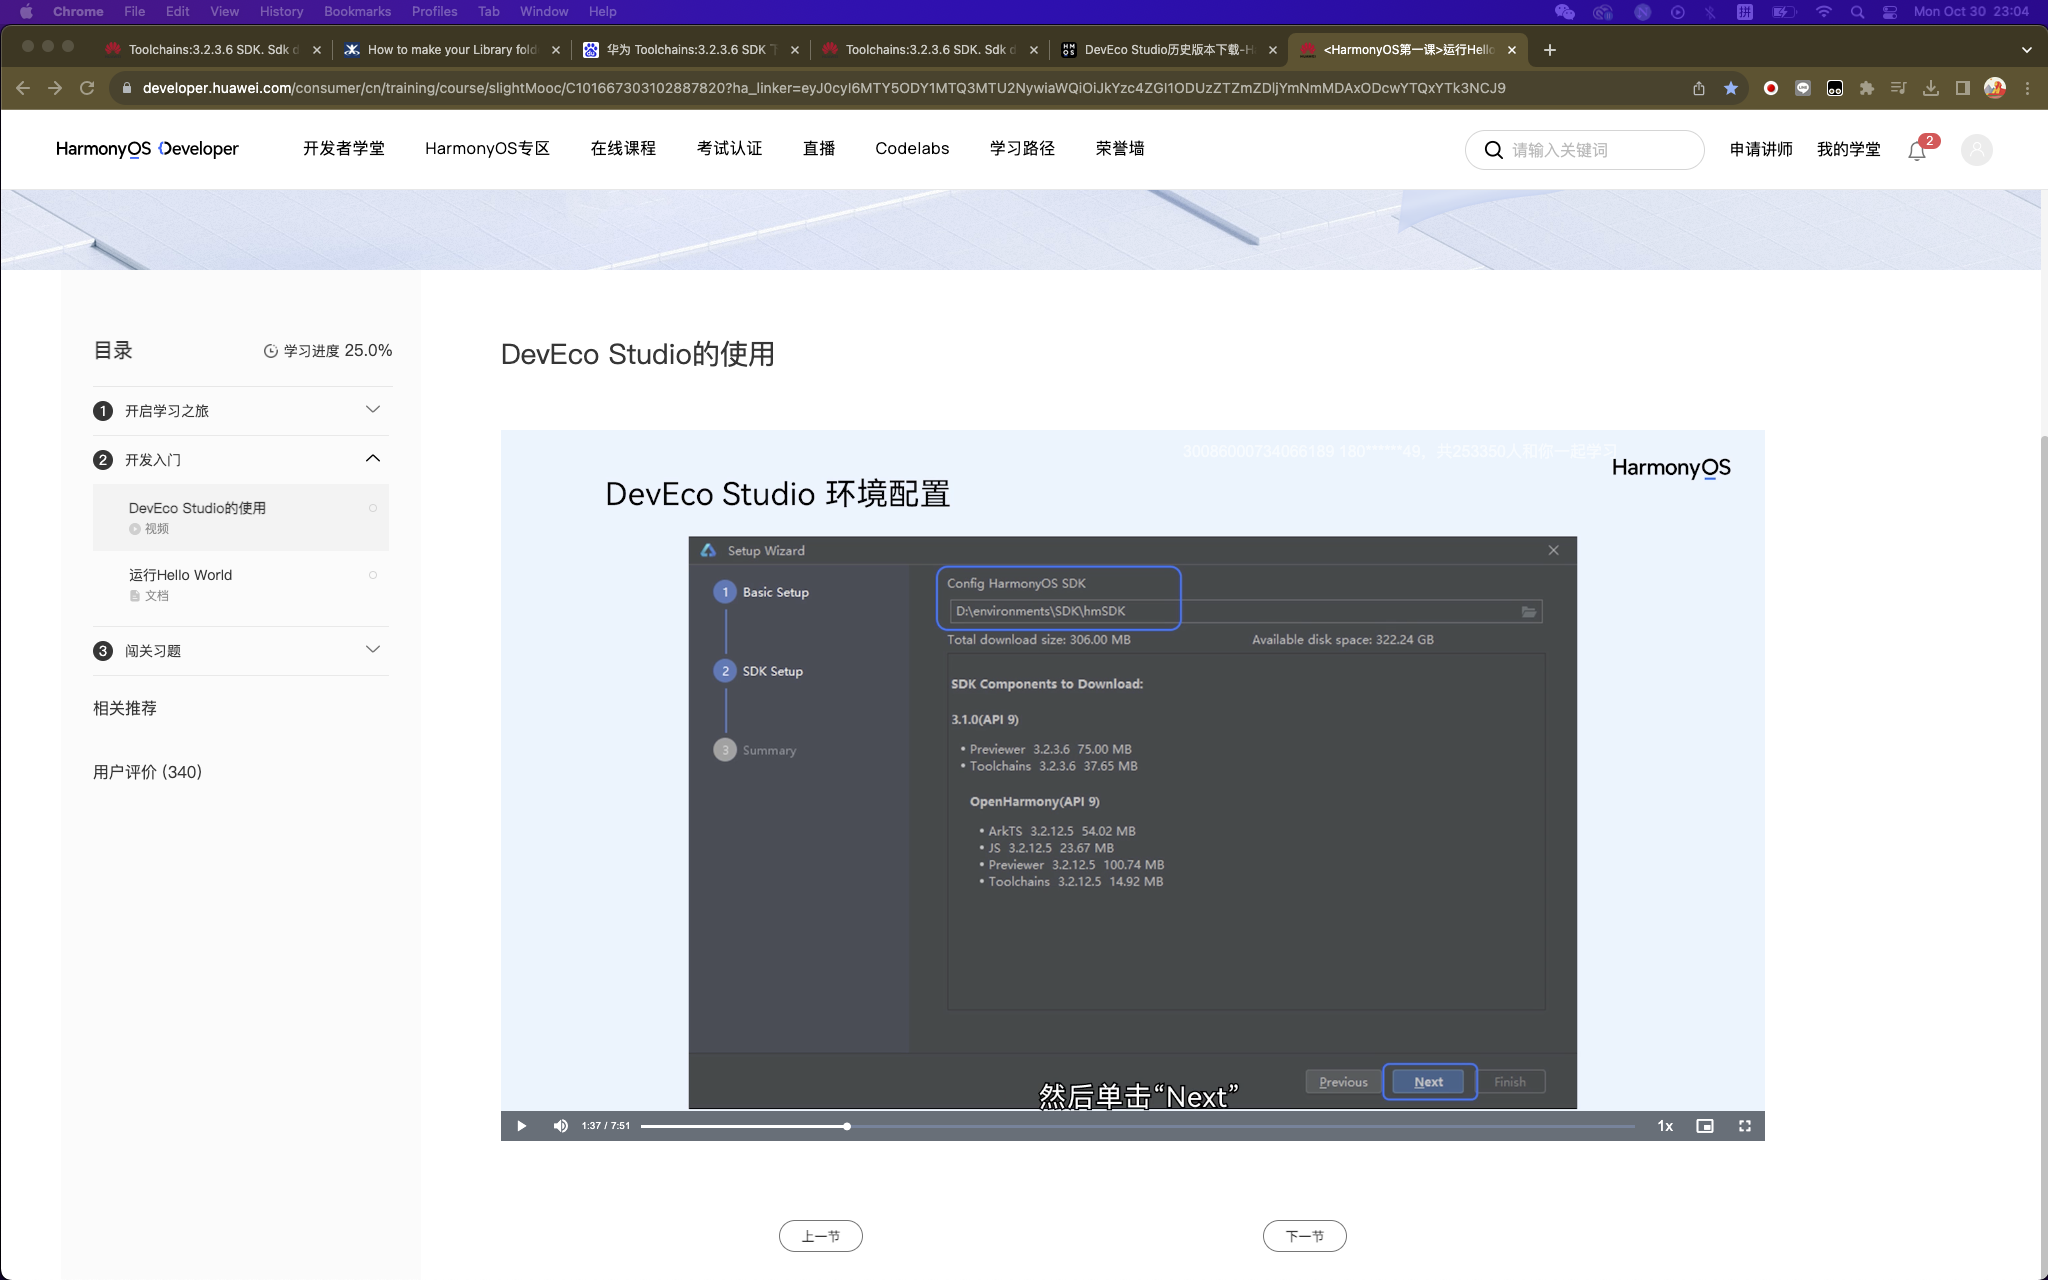Click the video progress handle

click(847, 1126)
